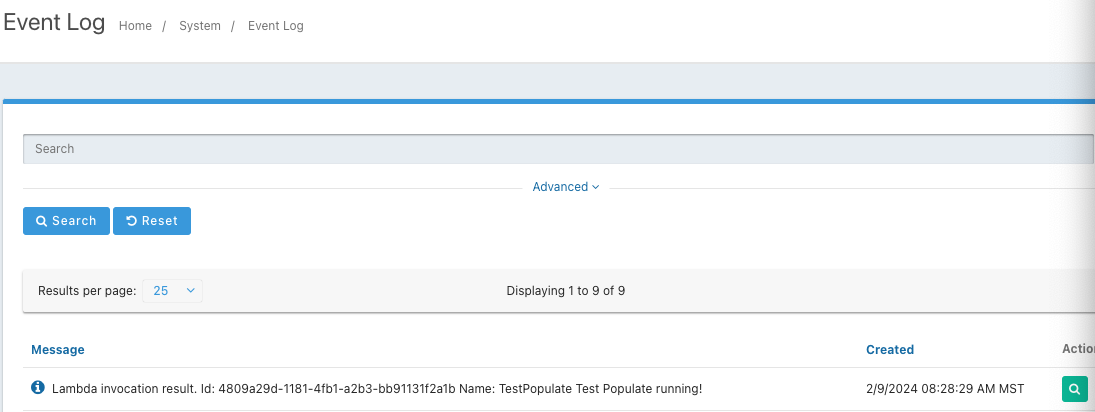The height and width of the screenshot is (412, 1095).
Task: Navigate to System breadcrumb link
Action: (200, 26)
